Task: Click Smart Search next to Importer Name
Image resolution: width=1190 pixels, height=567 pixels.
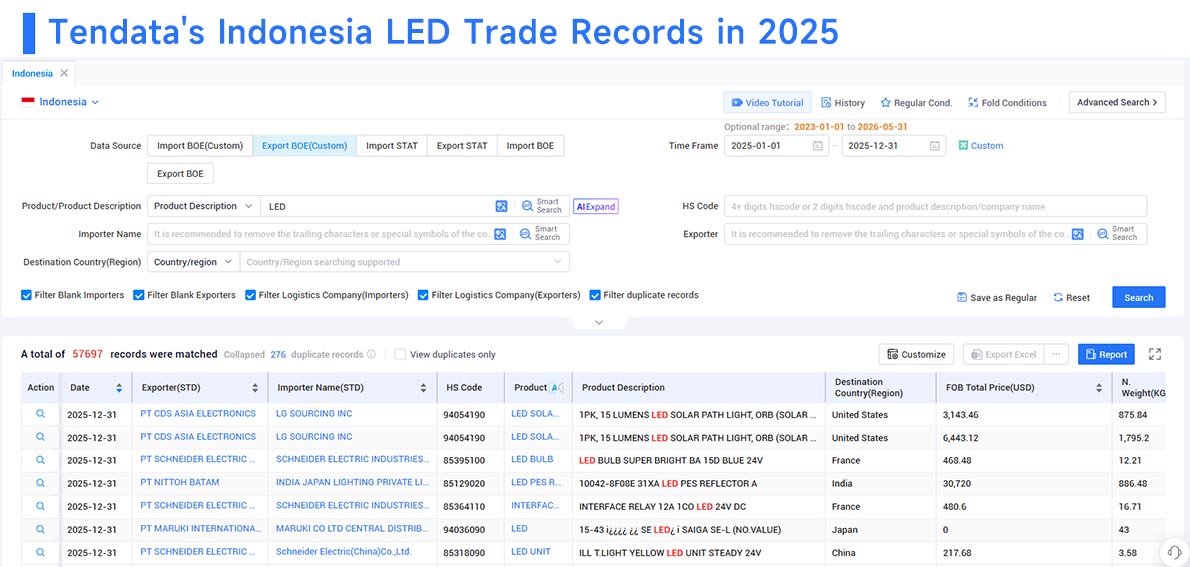Action: (540, 234)
